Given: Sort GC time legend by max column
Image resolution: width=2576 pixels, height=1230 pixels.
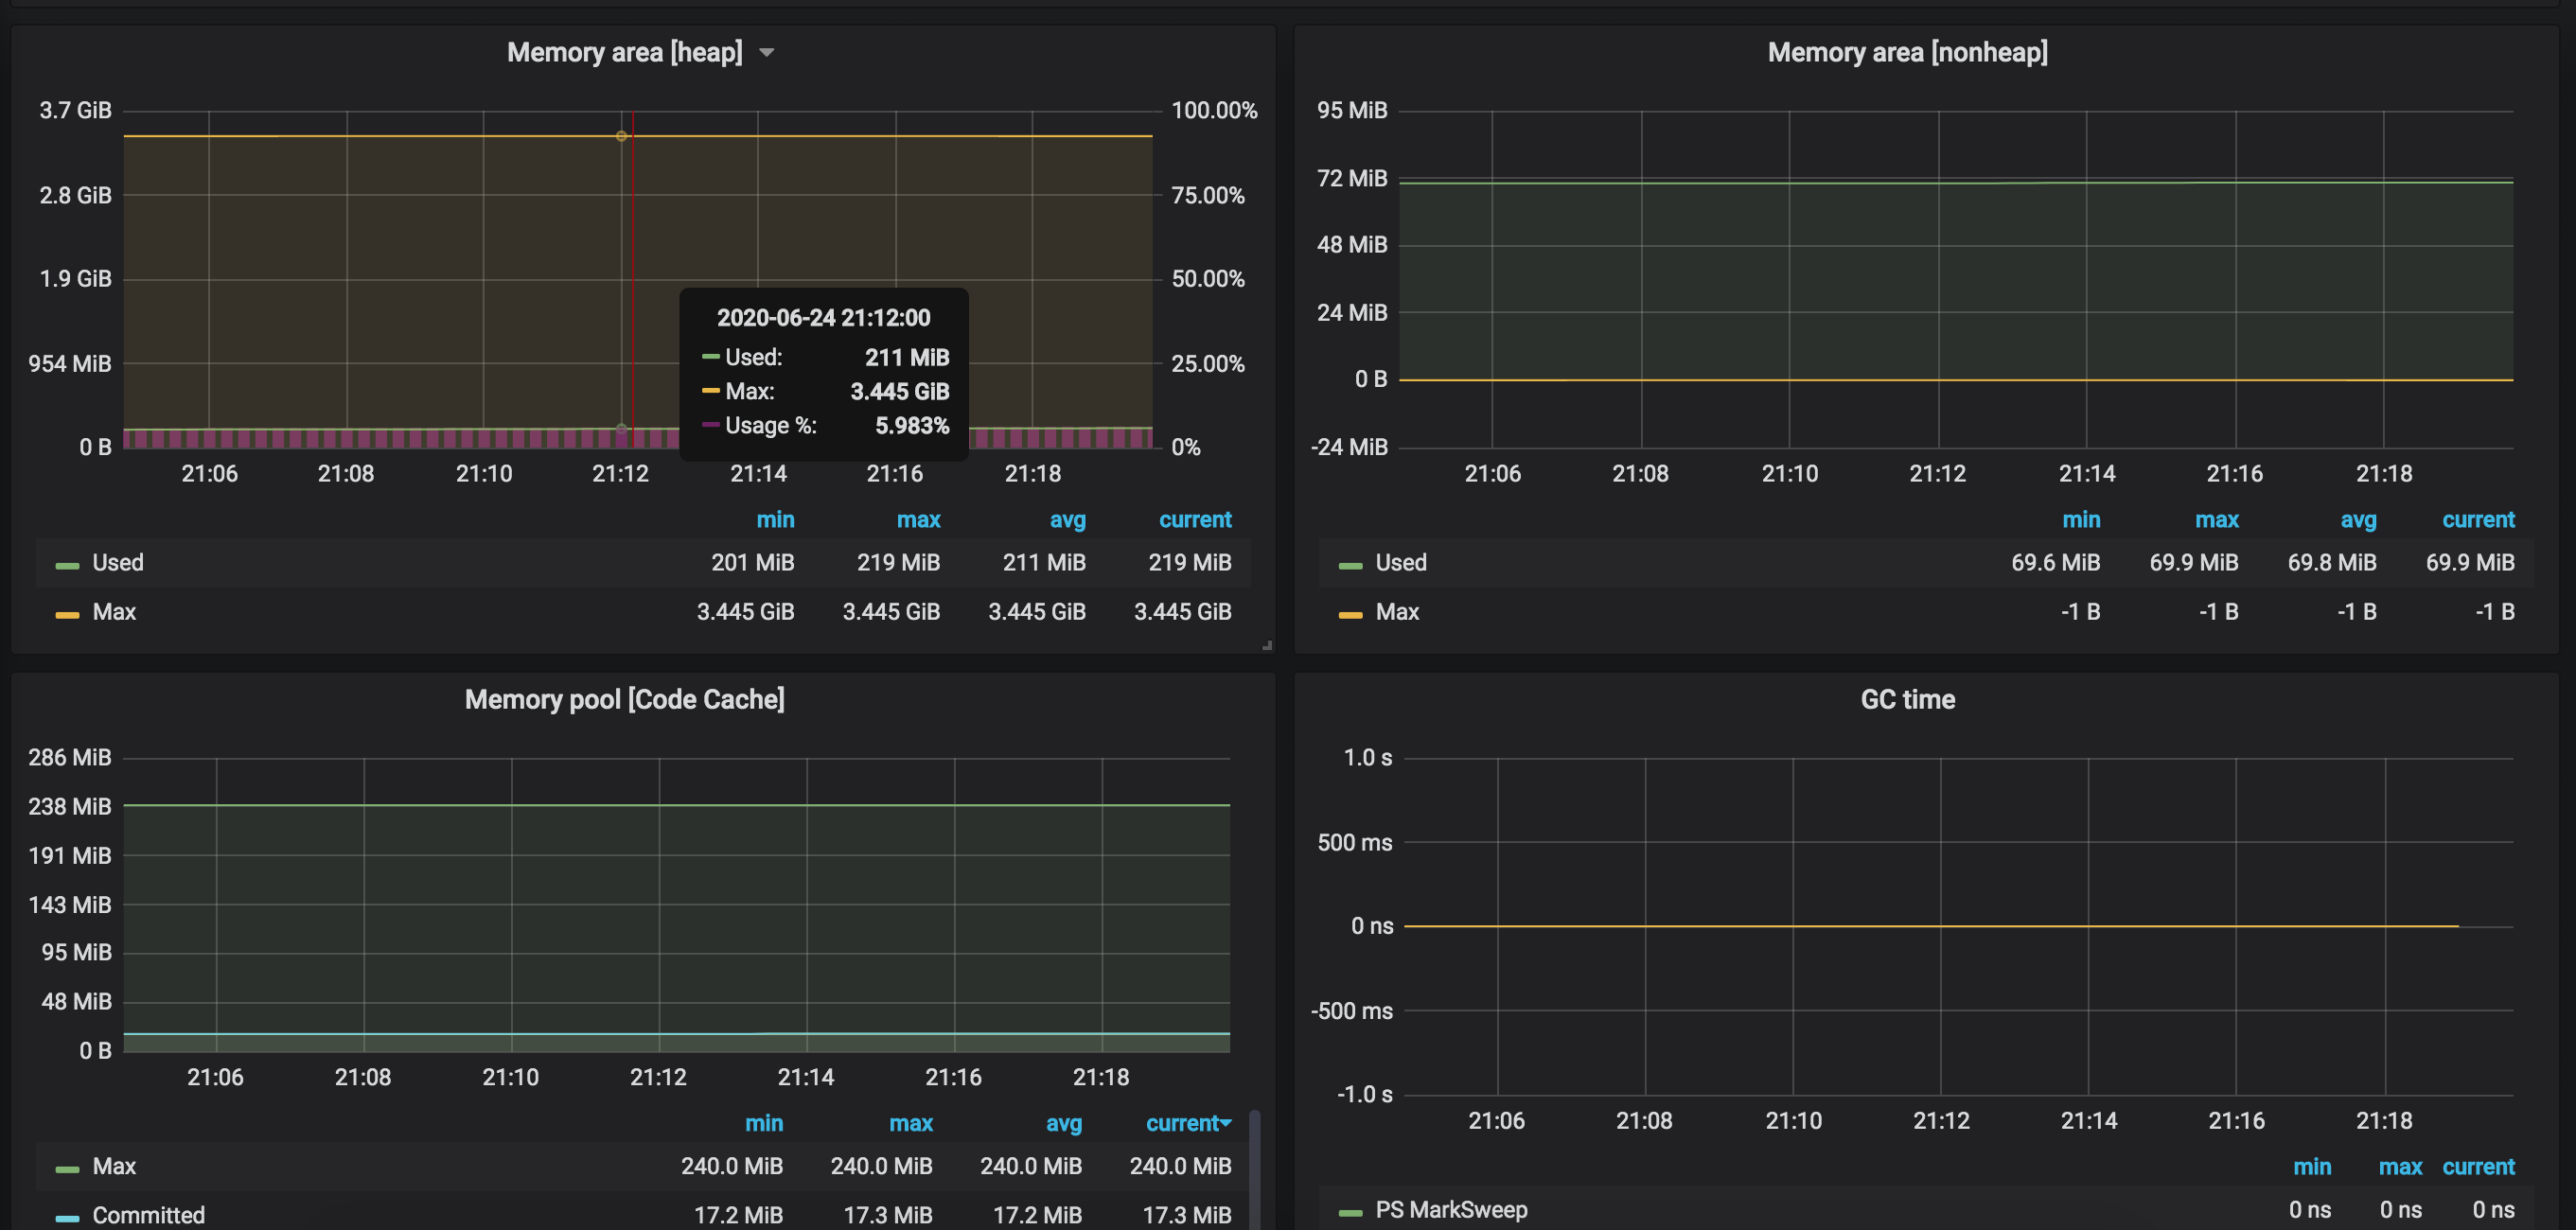Looking at the screenshot, I should [2400, 1167].
